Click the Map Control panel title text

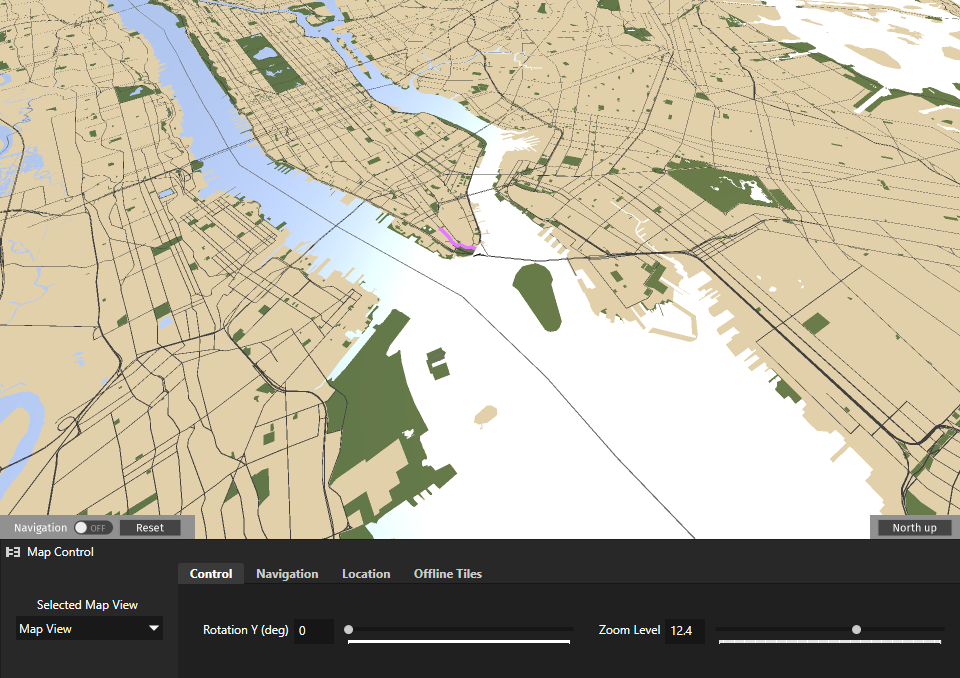[x=62, y=552]
